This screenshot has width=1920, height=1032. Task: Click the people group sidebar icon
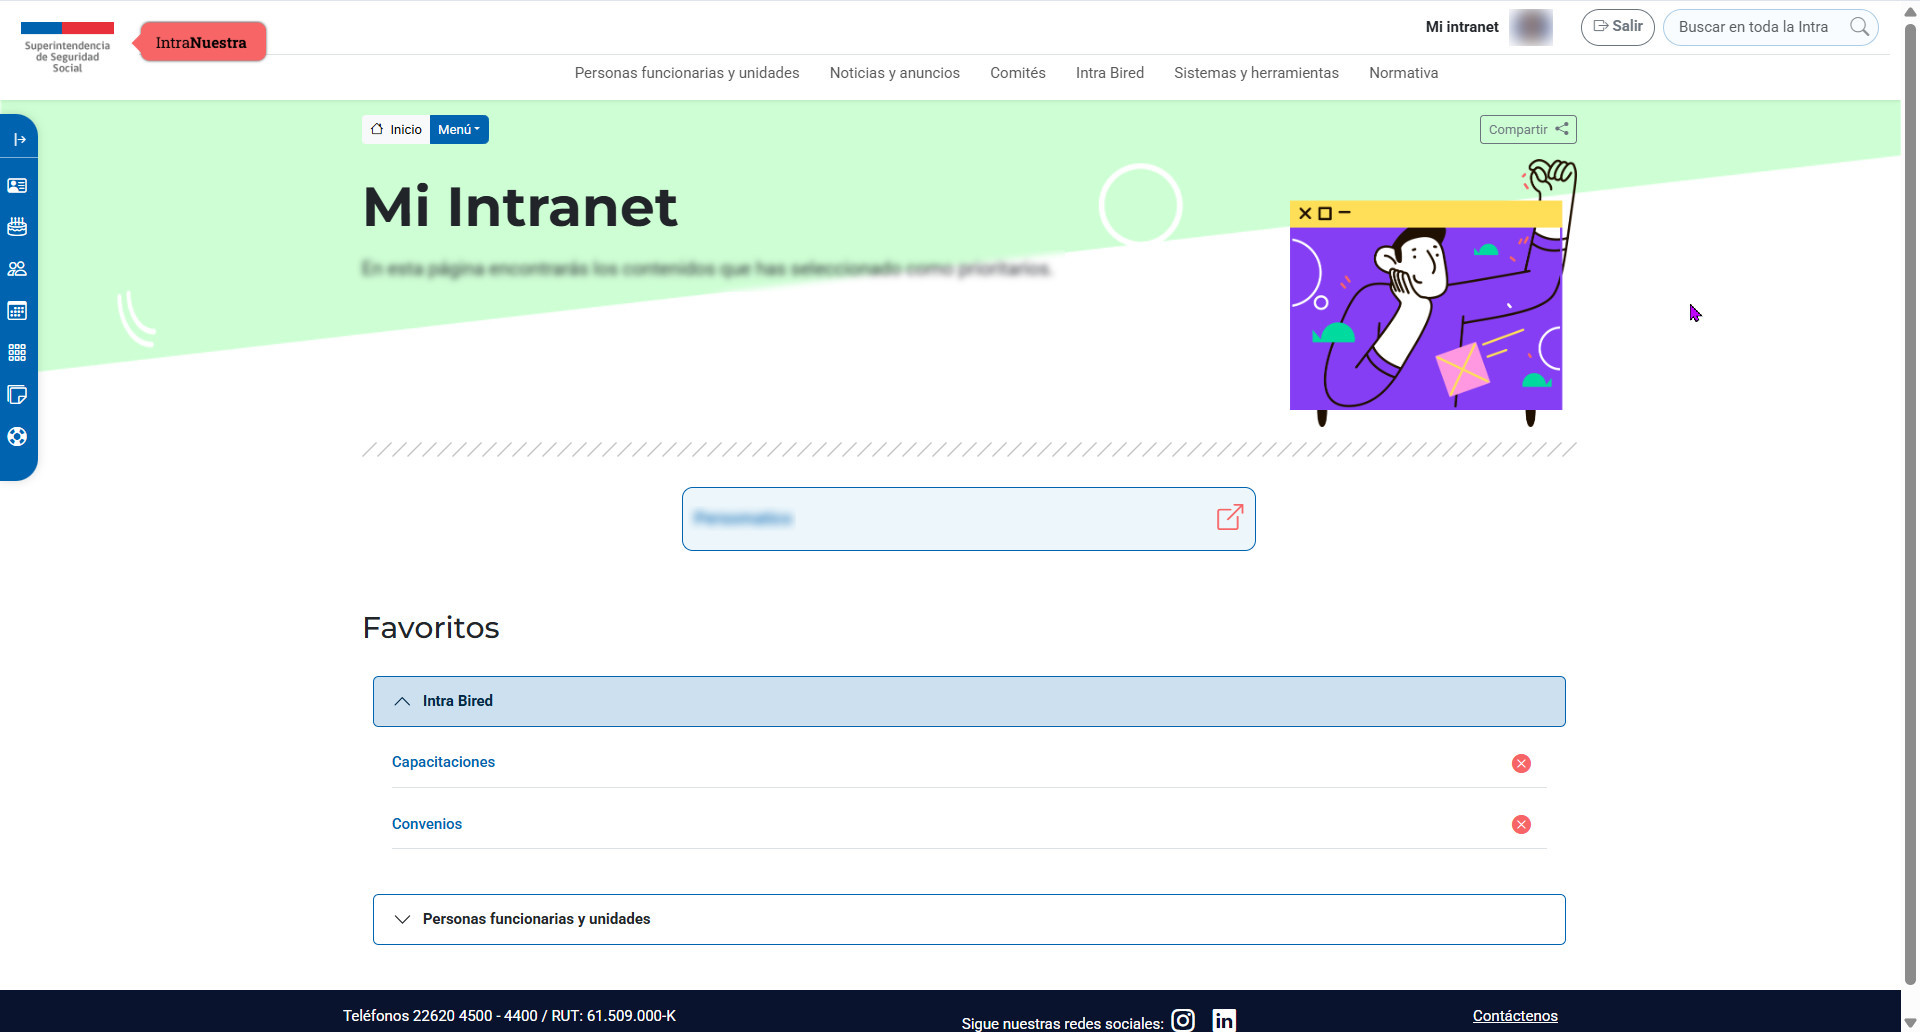tap(17, 269)
